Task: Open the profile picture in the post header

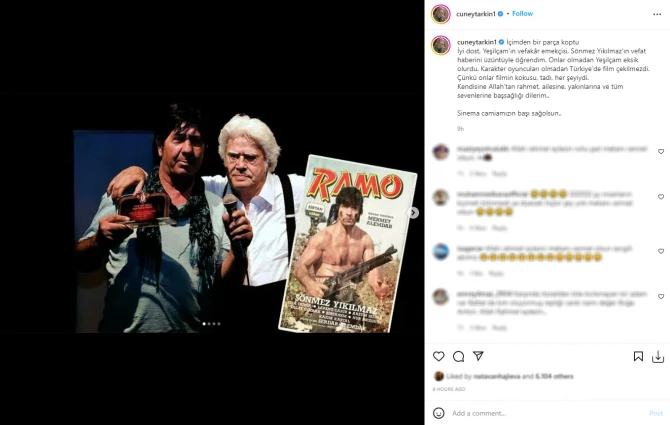Action: pos(441,14)
